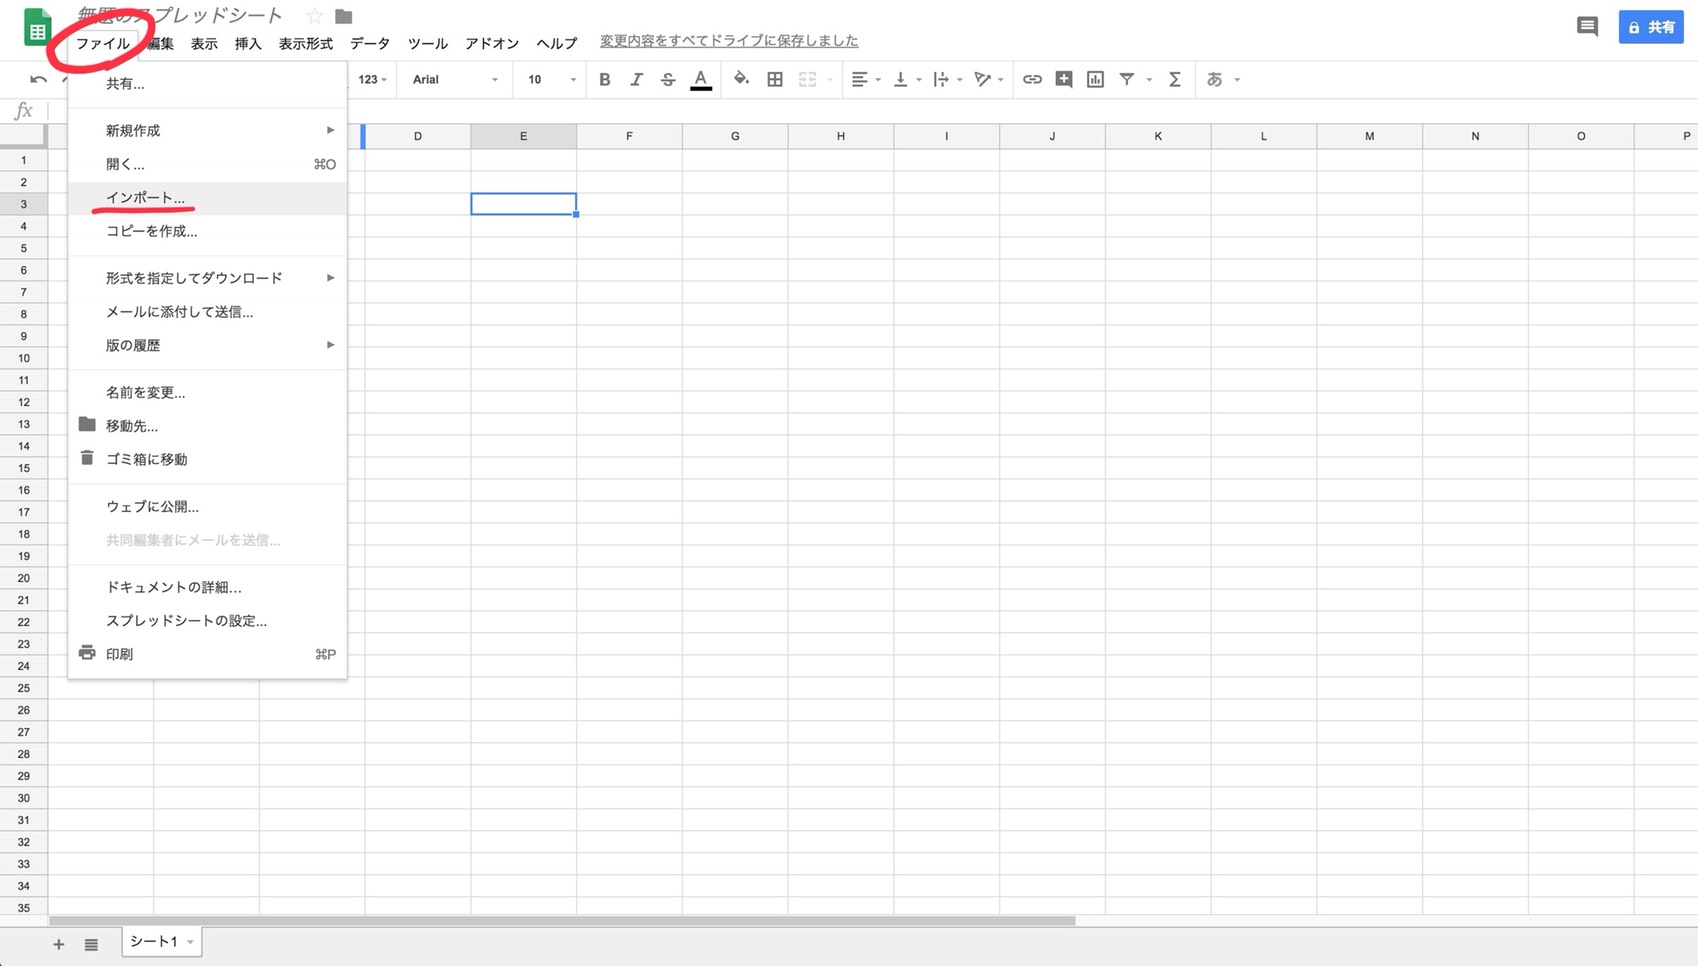Viewport: 1698px width, 966px height.
Task: Open the input tools あ icon
Action: (1214, 79)
